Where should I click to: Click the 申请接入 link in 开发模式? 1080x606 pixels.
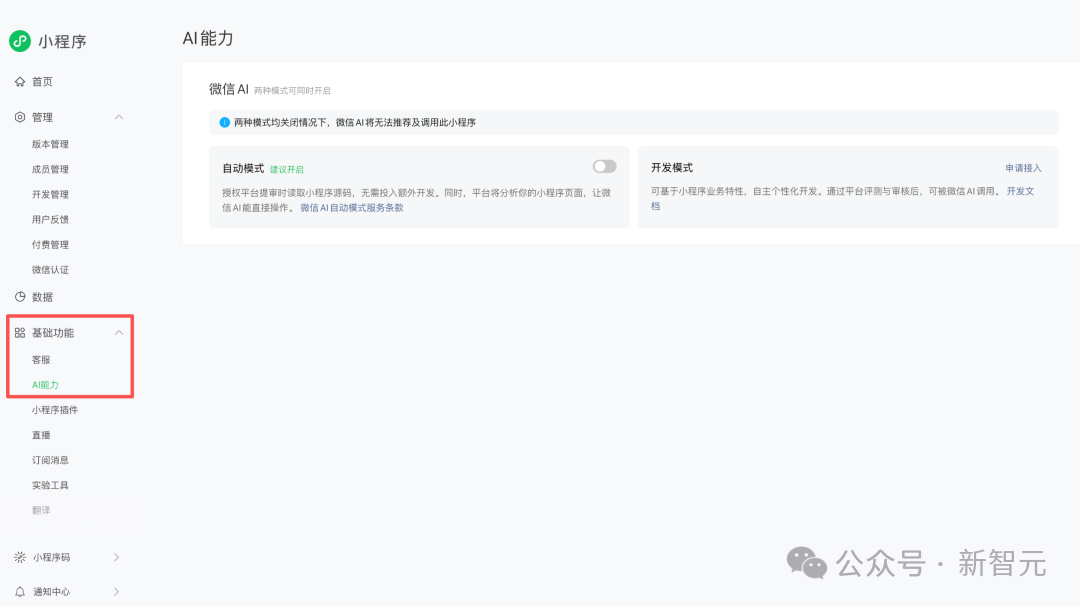(x=1023, y=168)
